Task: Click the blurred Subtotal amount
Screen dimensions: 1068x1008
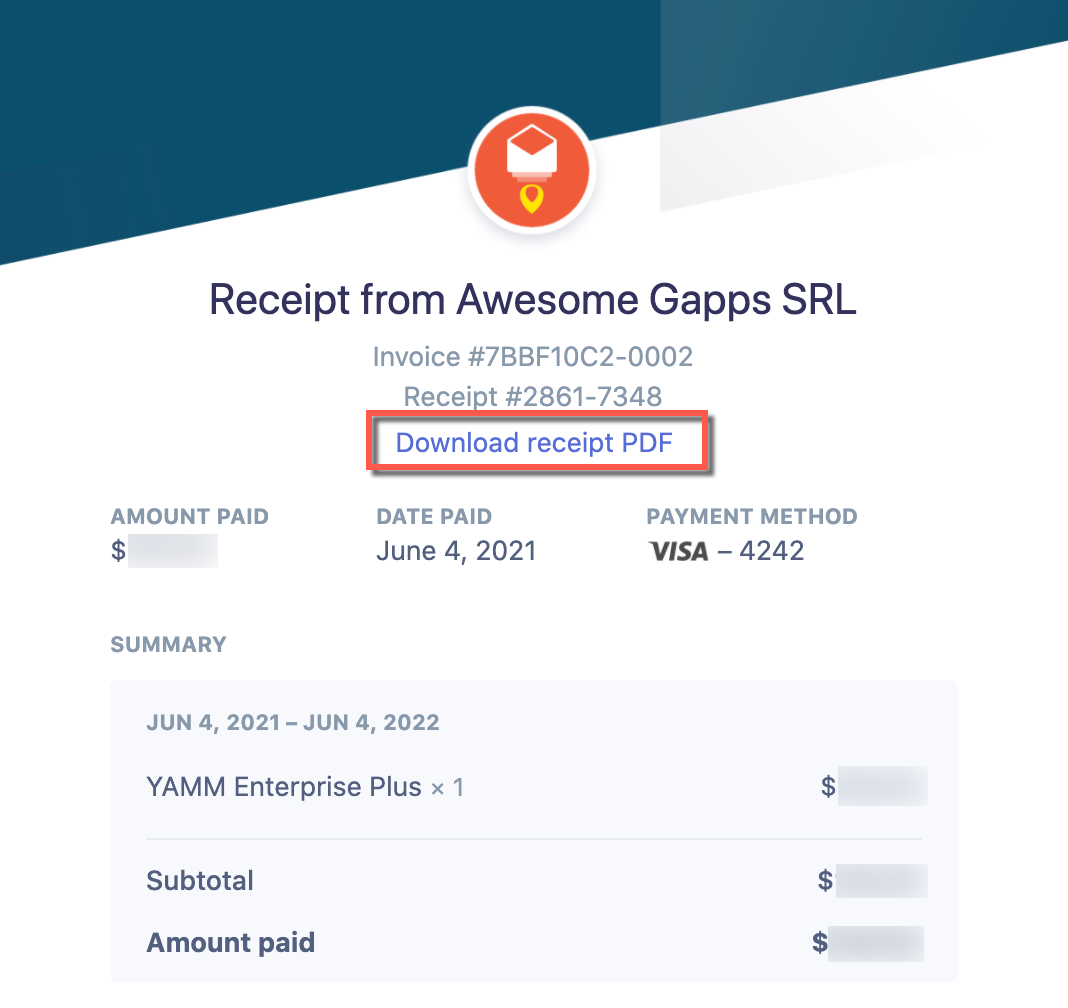Action: click(x=881, y=881)
